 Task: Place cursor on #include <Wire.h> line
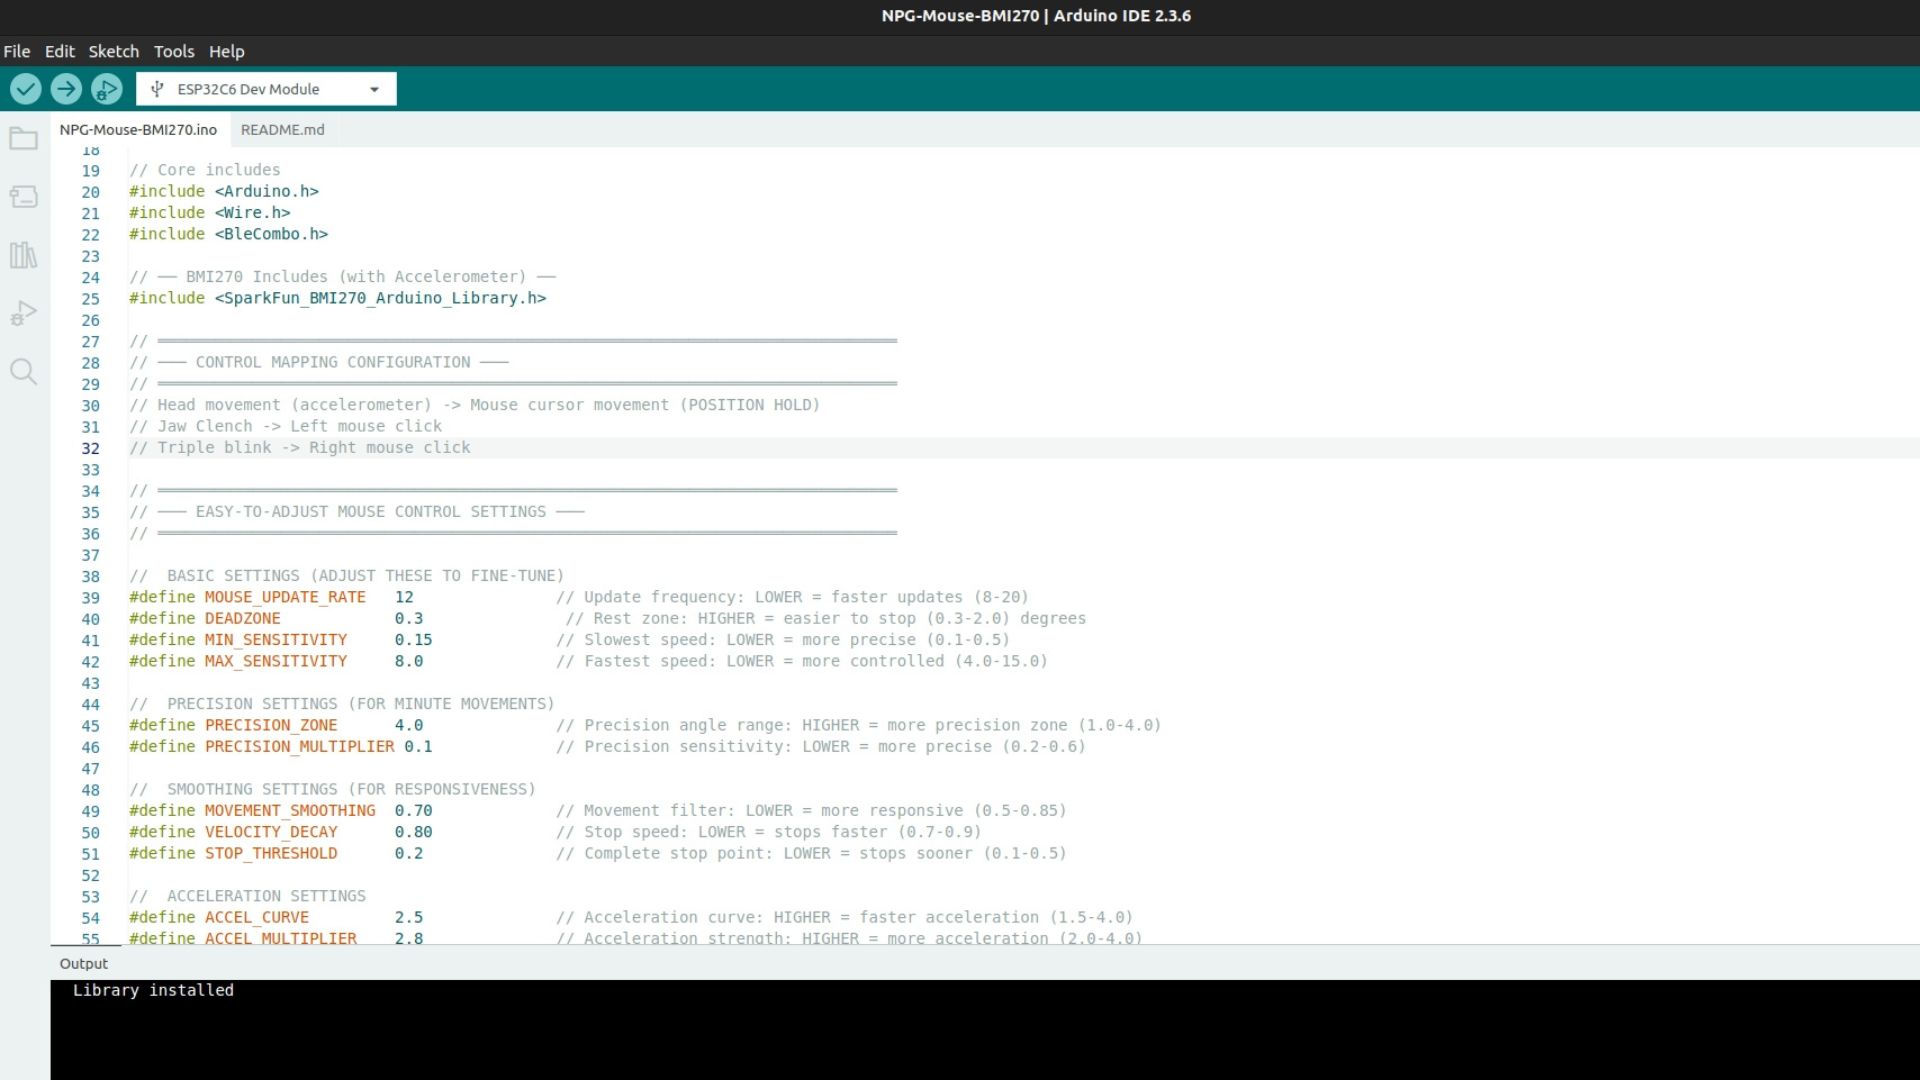click(x=210, y=213)
